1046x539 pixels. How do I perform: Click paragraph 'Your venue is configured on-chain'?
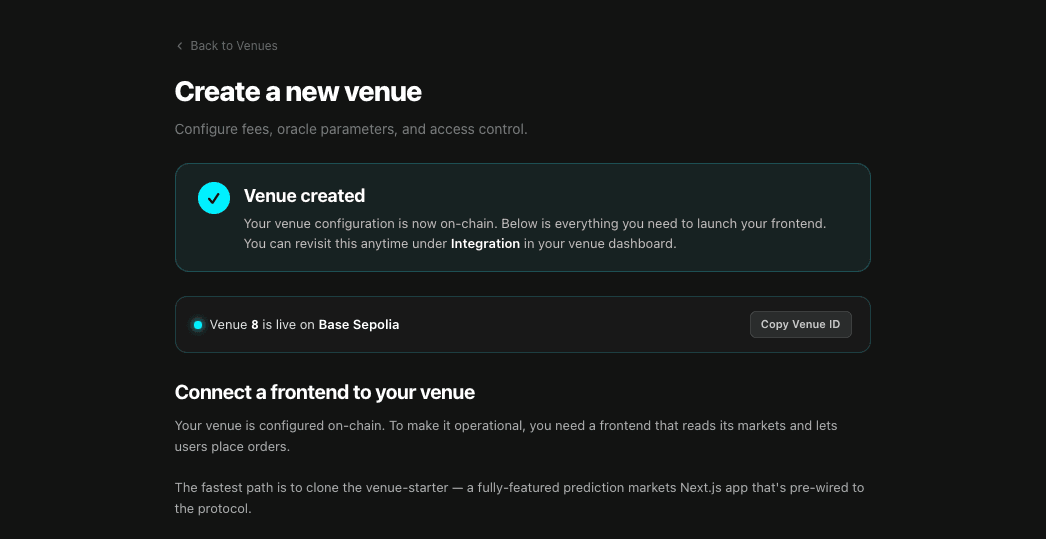(x=506, y=436)
